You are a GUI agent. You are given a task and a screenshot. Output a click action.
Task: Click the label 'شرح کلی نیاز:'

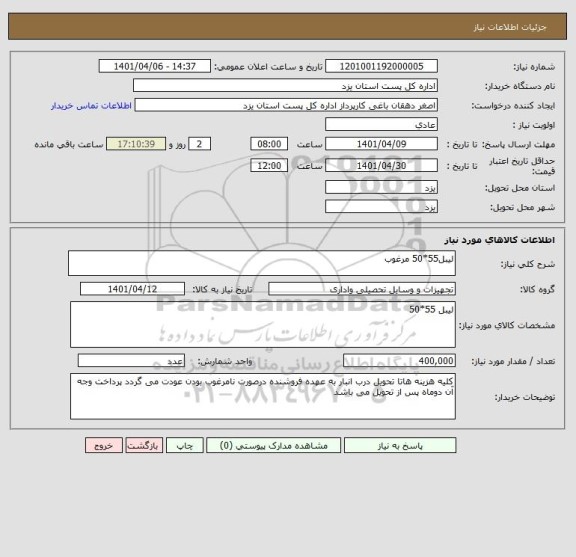pyautogui.click(x=528, y=264)
